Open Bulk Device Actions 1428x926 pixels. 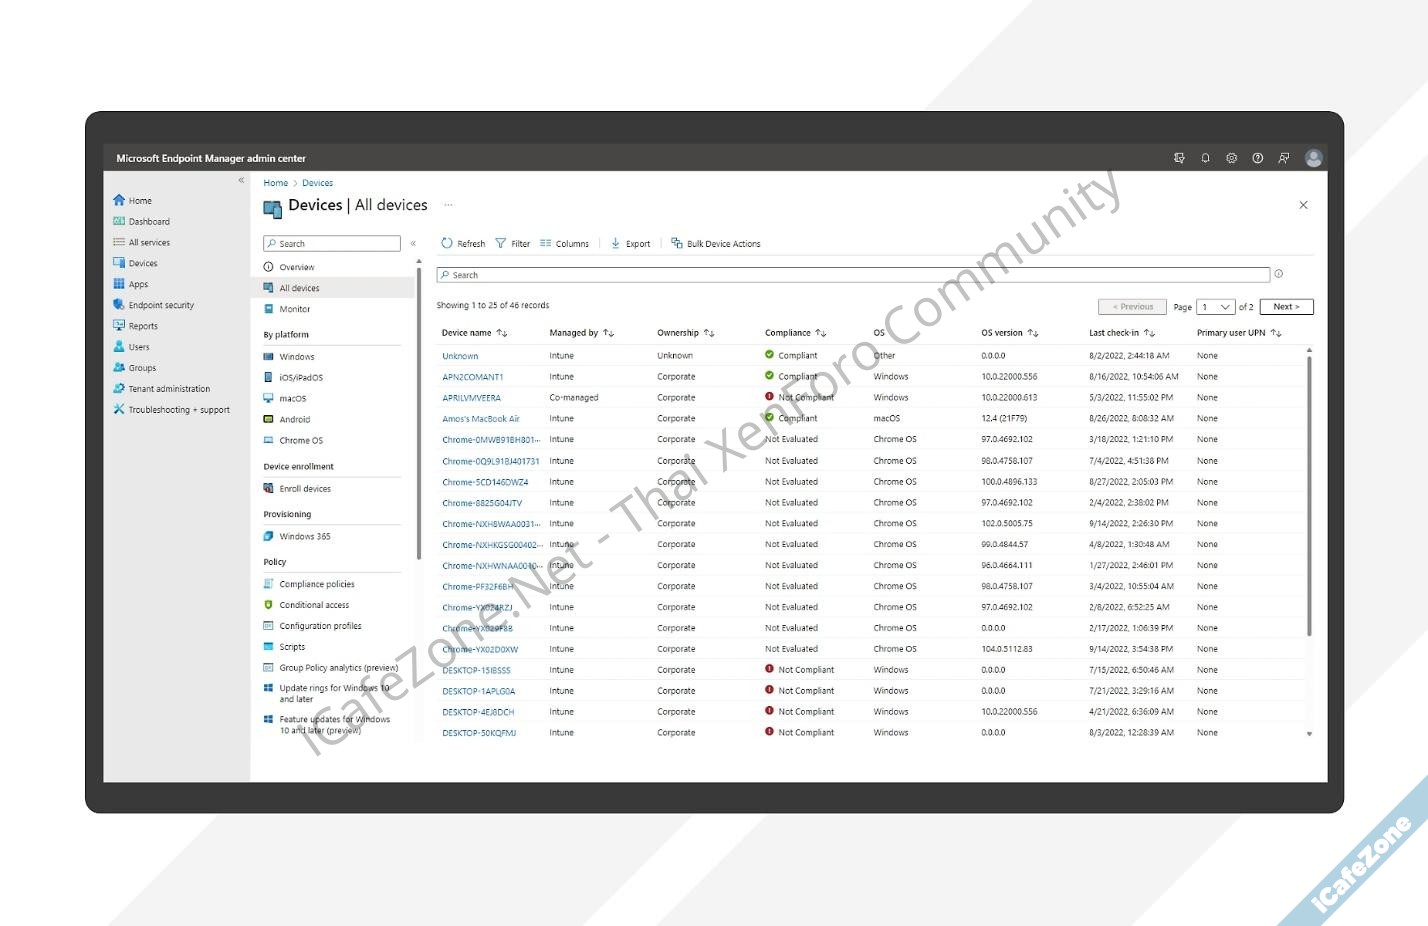pyautogui.click(x=716, y=243)
